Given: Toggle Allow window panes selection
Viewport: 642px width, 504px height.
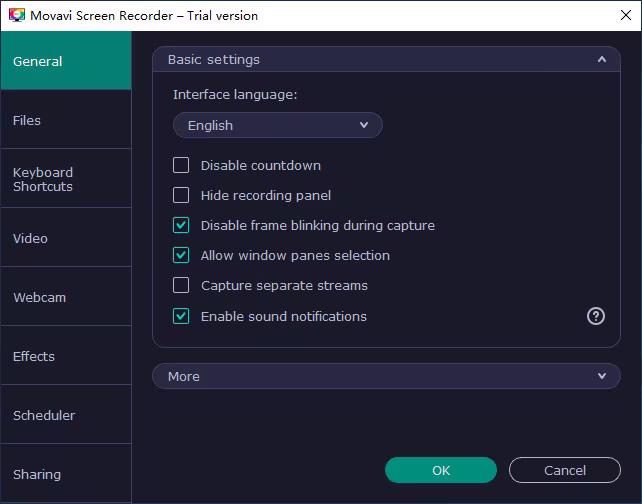Looking at the screenshot, I should click(181, 255).
